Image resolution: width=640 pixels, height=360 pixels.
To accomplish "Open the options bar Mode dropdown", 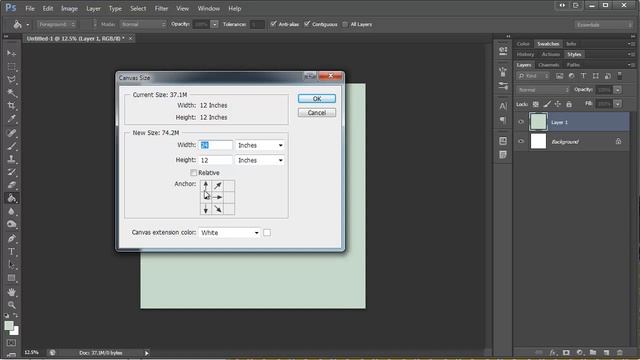I will coord(143,24).
